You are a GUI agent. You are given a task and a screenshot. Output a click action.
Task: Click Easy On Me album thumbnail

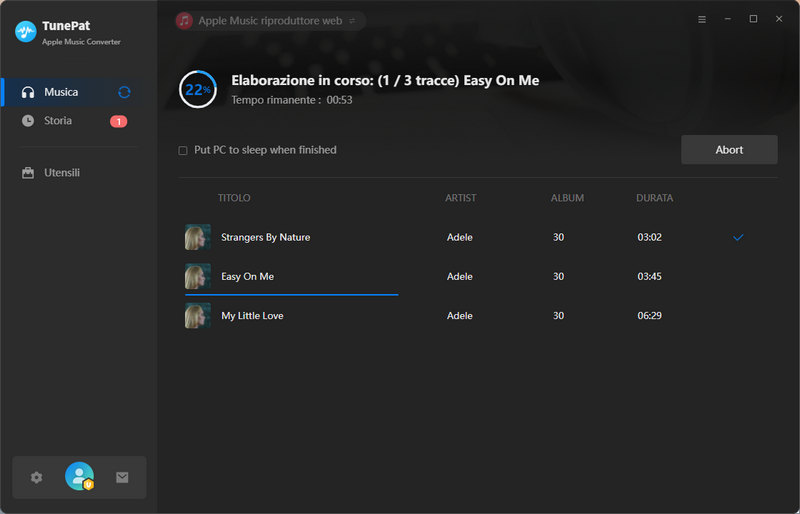[x=197, y=276]
